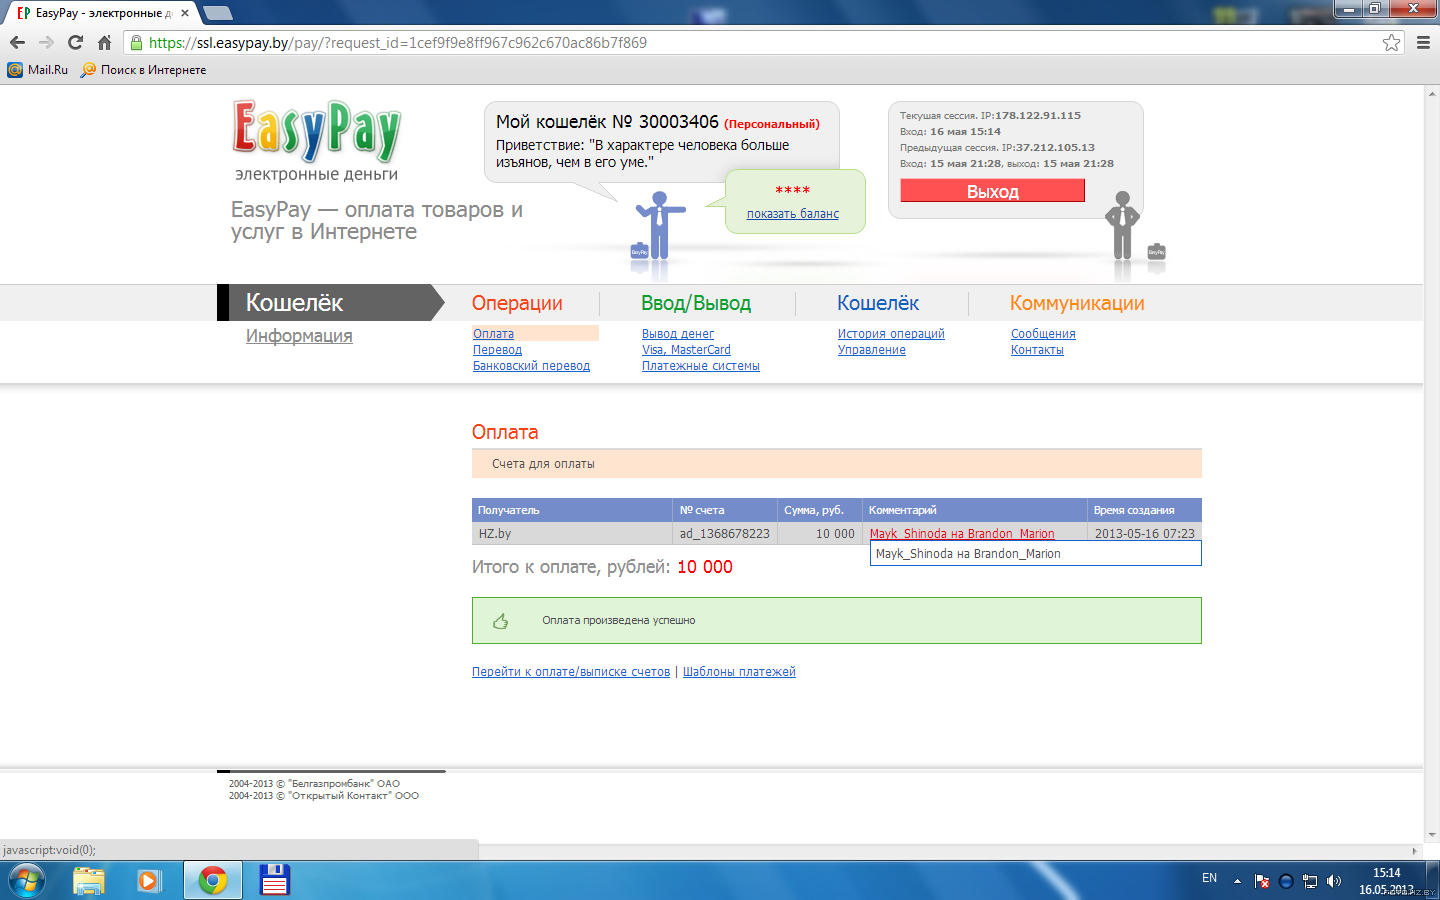Click the browser Back arrow
Screen dimensions: 1440x900
tap(17, 42)
